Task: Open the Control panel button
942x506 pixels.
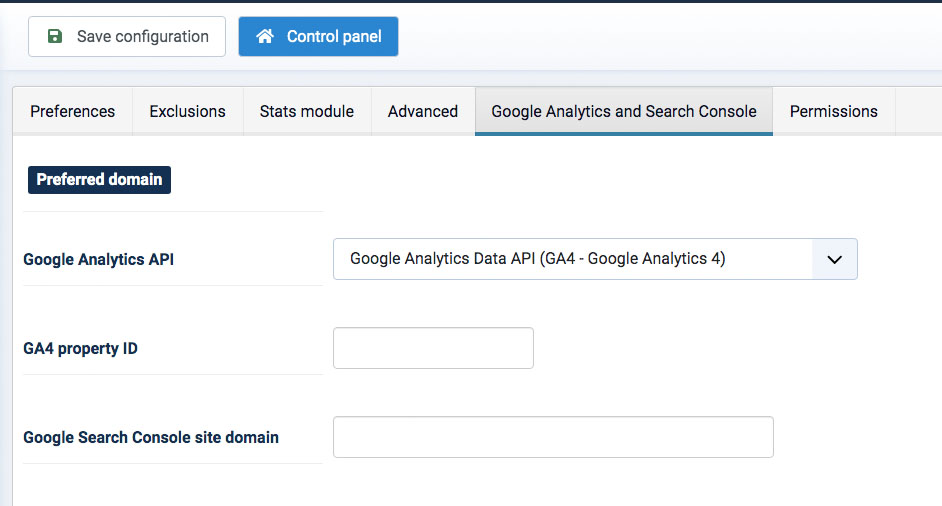Action: 318,36
